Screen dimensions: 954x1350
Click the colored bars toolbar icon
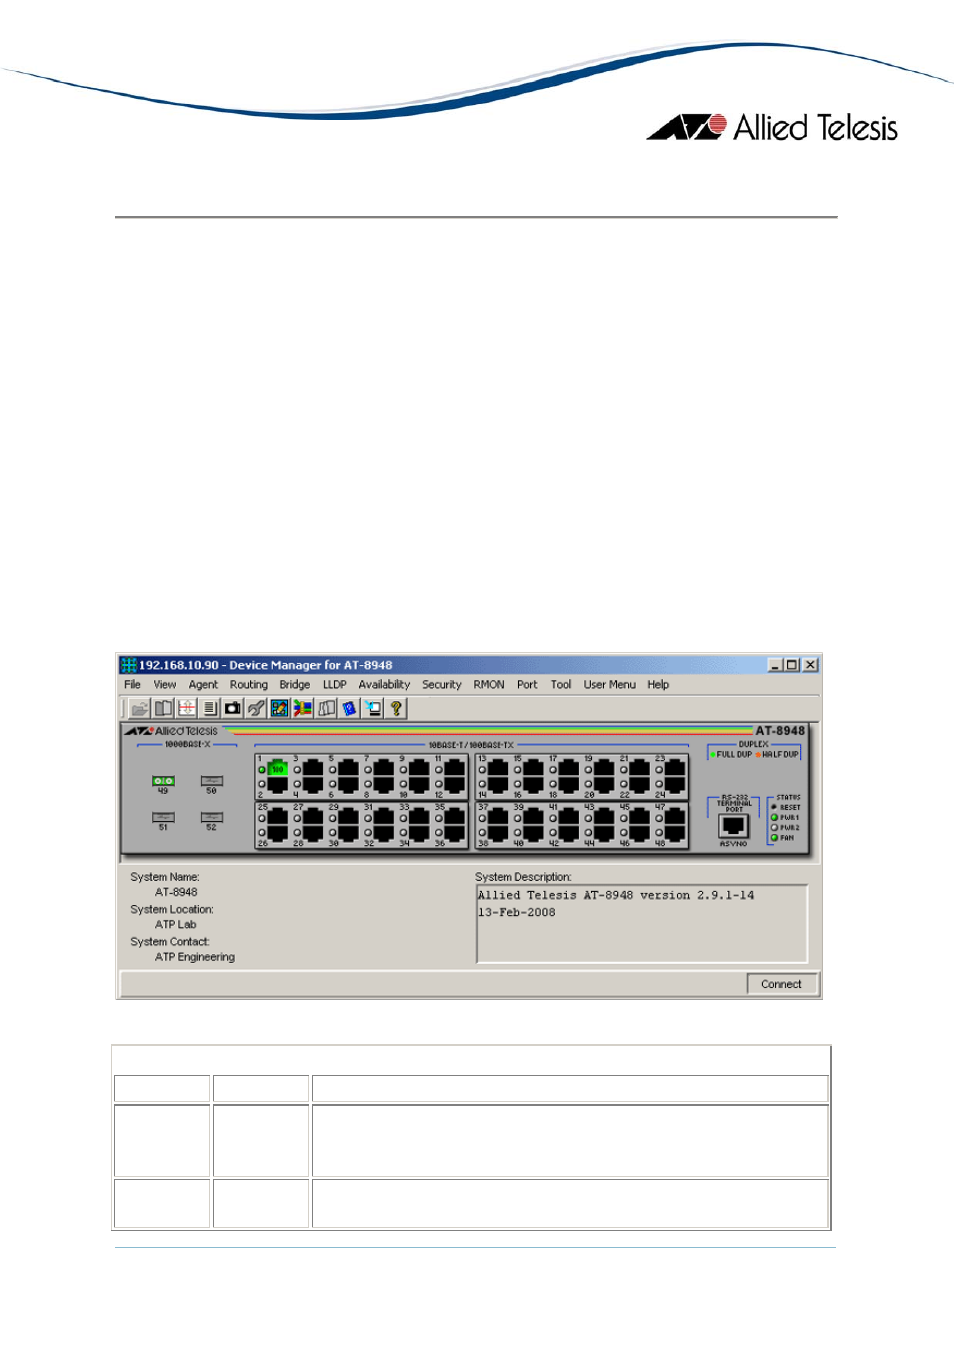coord(303,708)
